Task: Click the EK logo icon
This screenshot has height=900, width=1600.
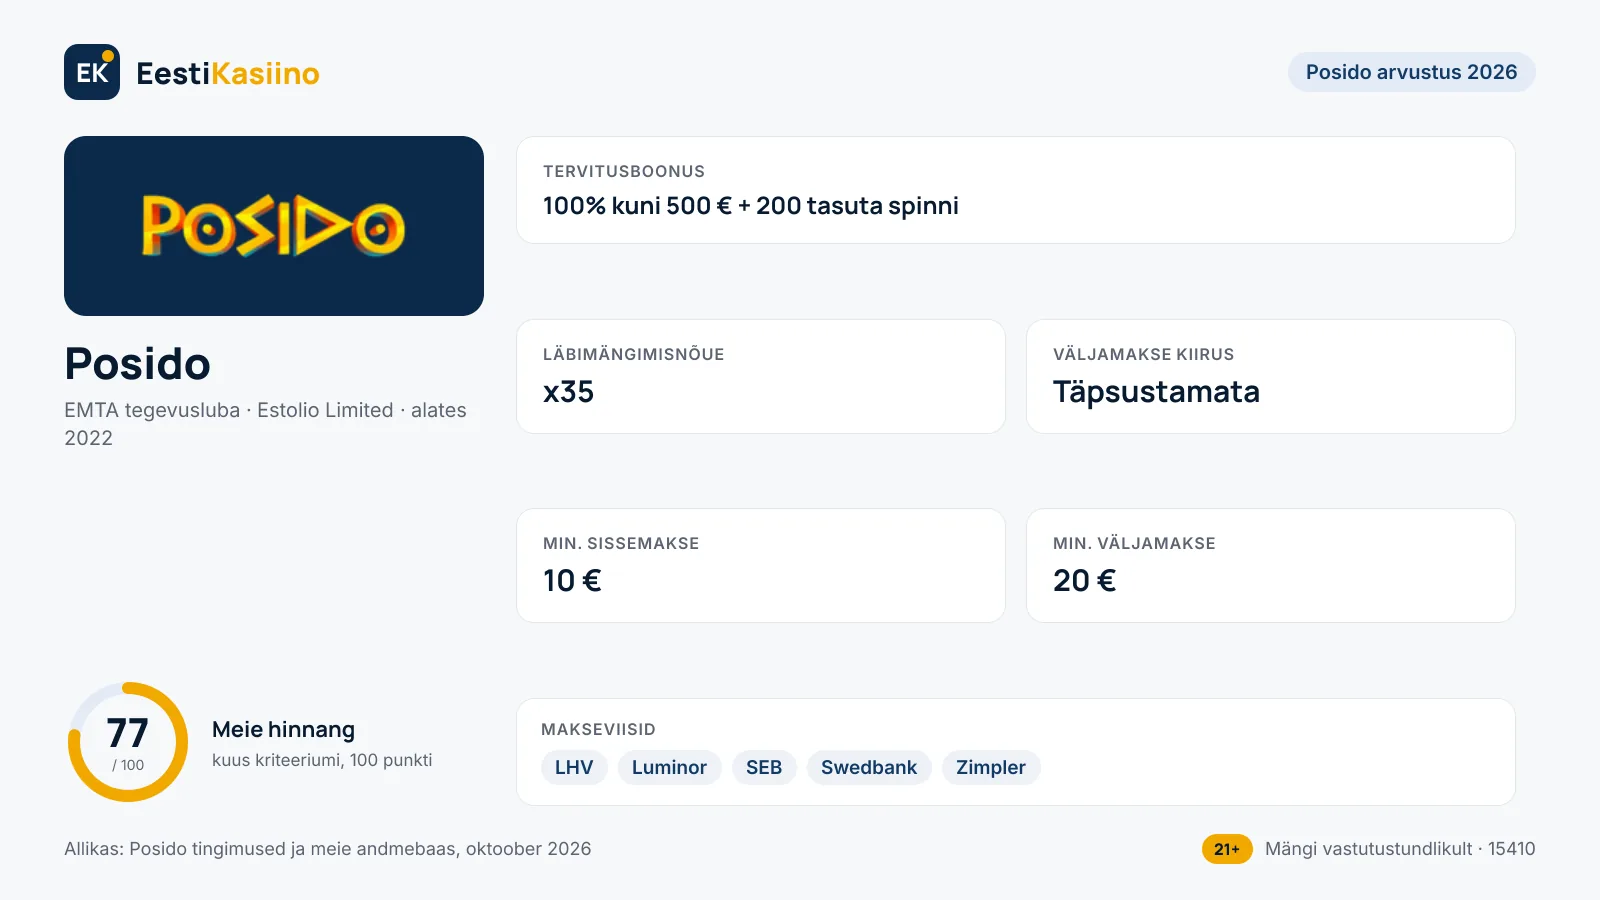Action: pos(92,72)
